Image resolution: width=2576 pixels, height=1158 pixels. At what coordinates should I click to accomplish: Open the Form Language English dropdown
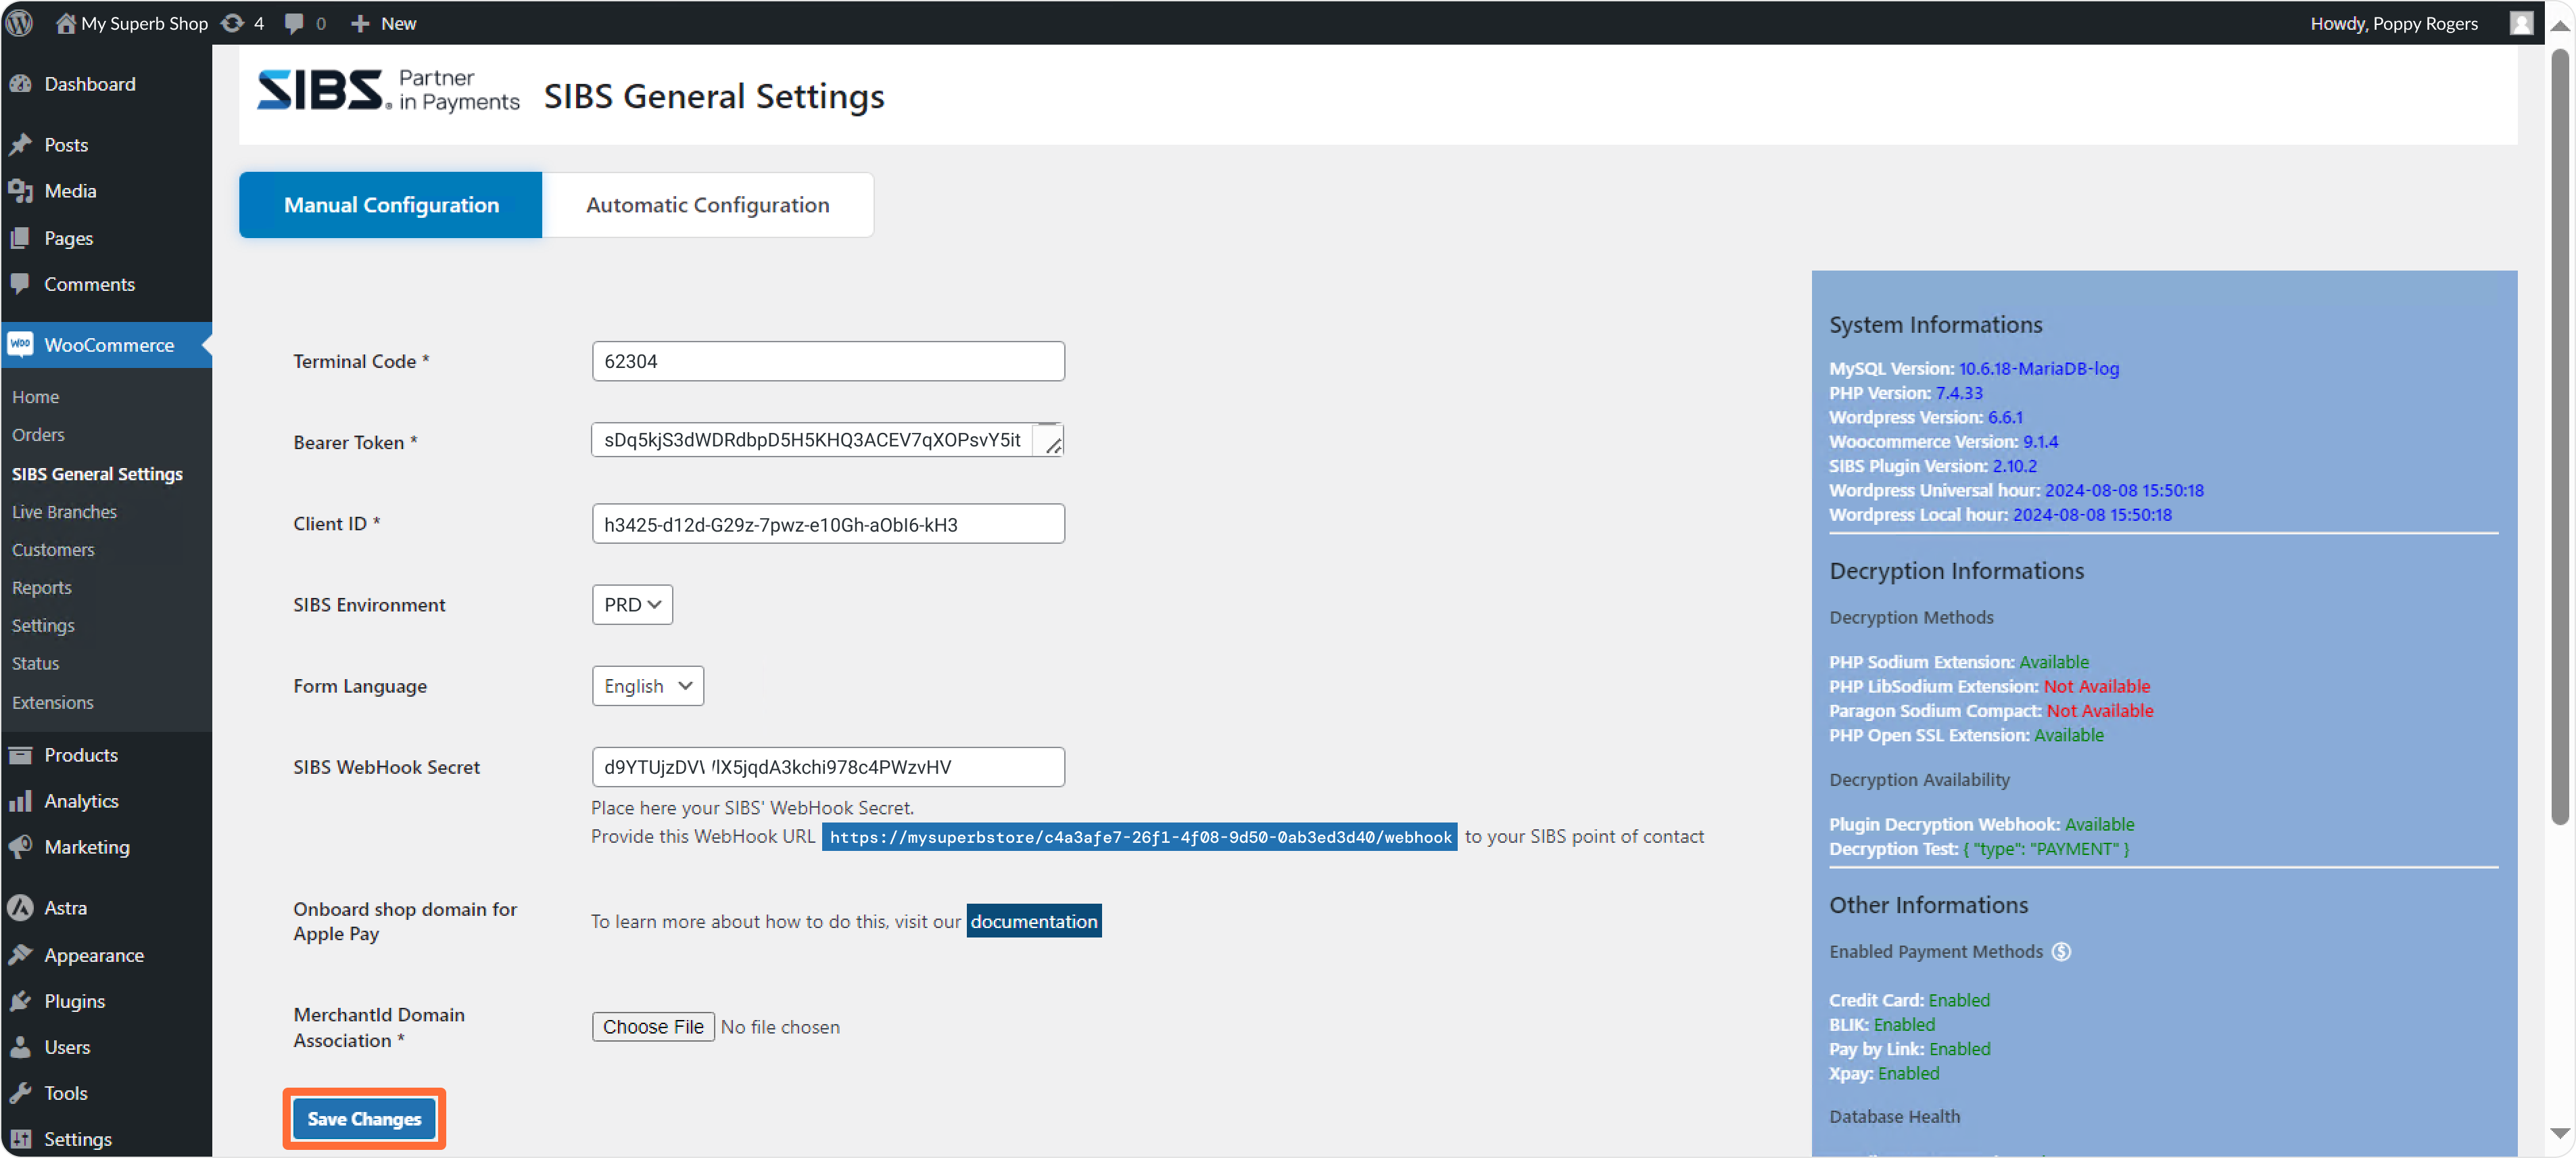click(x=647, y=685)
